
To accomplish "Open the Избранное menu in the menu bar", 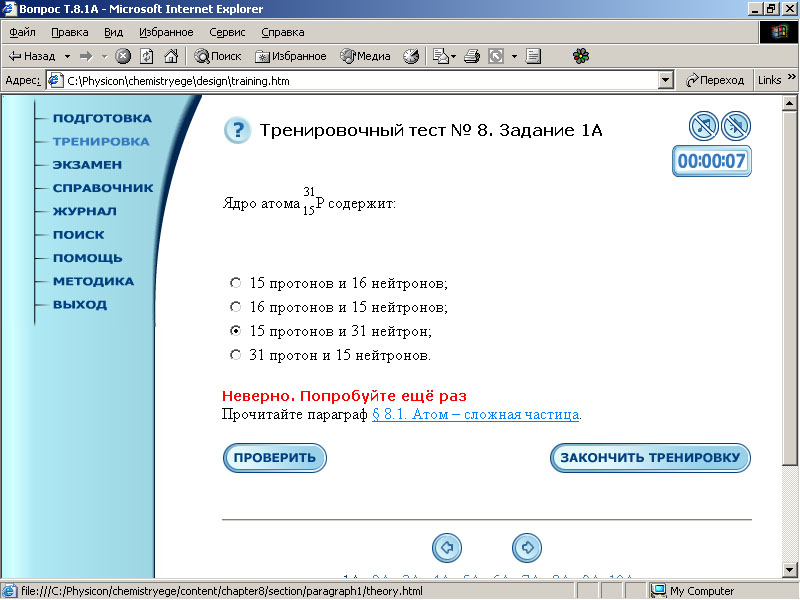I will click(166, 32).
